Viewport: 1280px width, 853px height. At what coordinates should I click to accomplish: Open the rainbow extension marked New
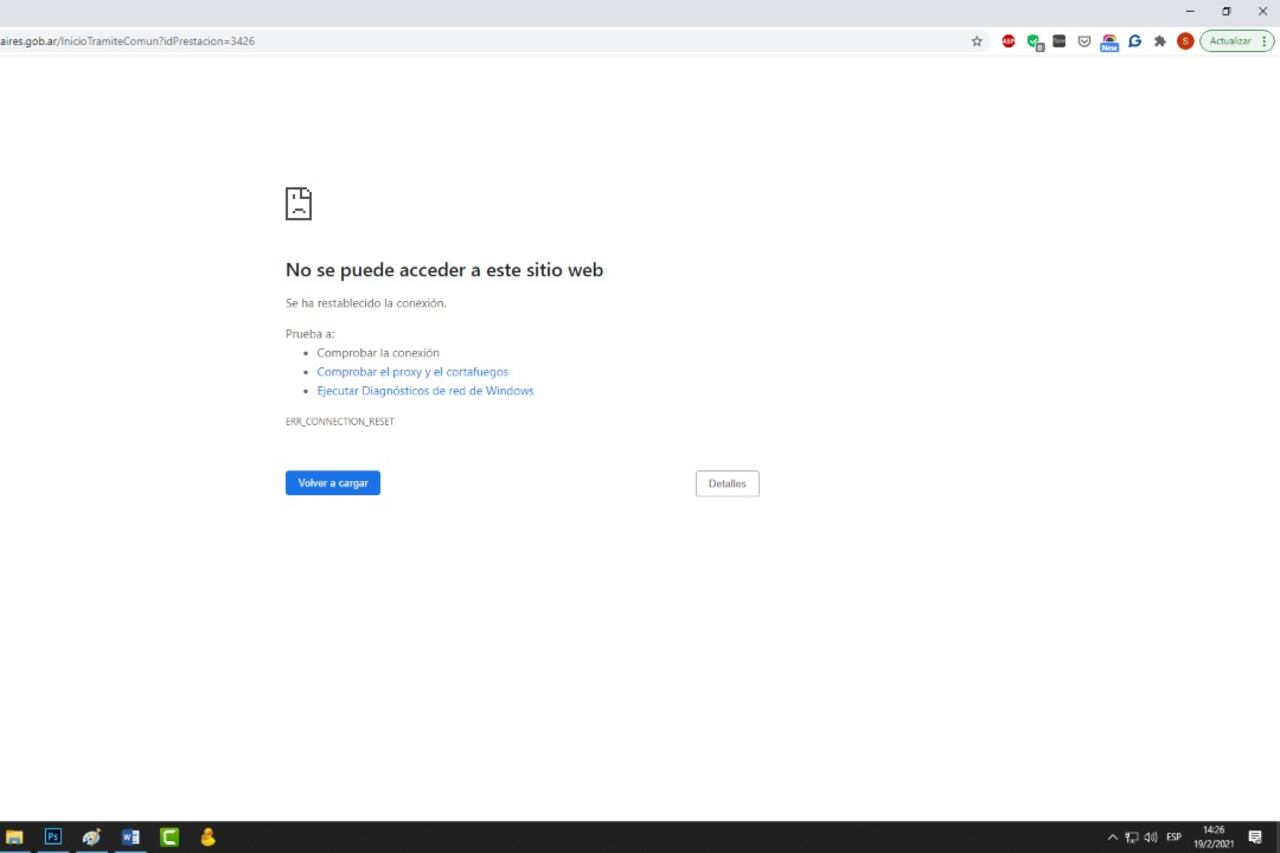pos(1109,42)
